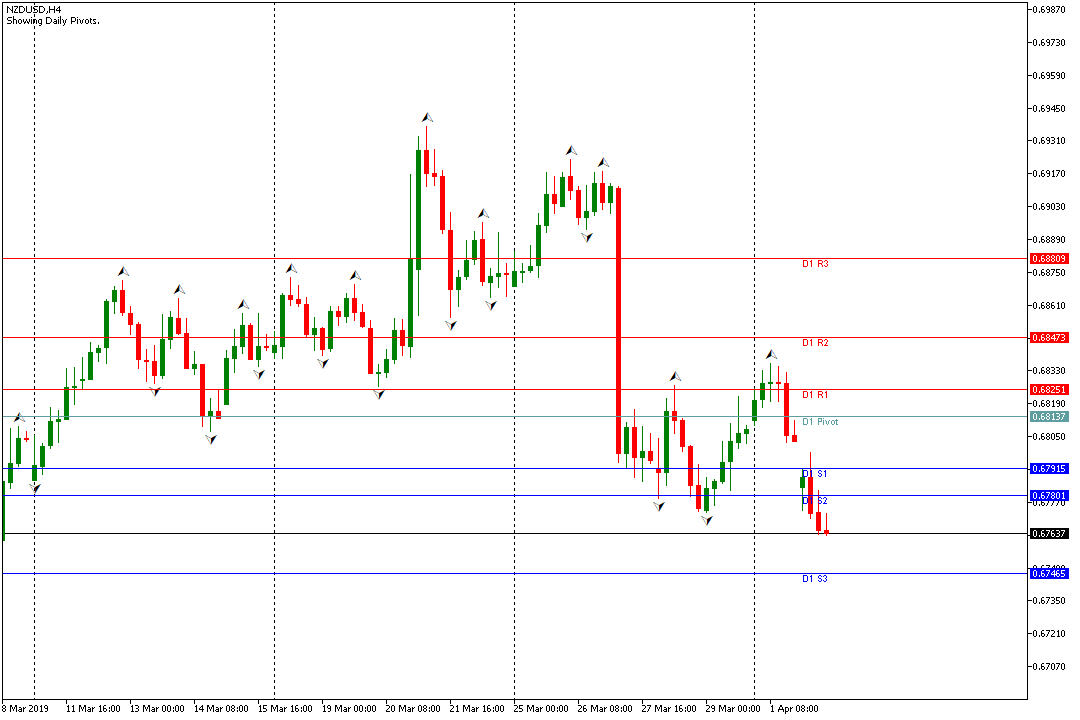
Task: Select the fractal arrow above the 1 Apr high
Action: pyautogui.click(x=771, y=354)
